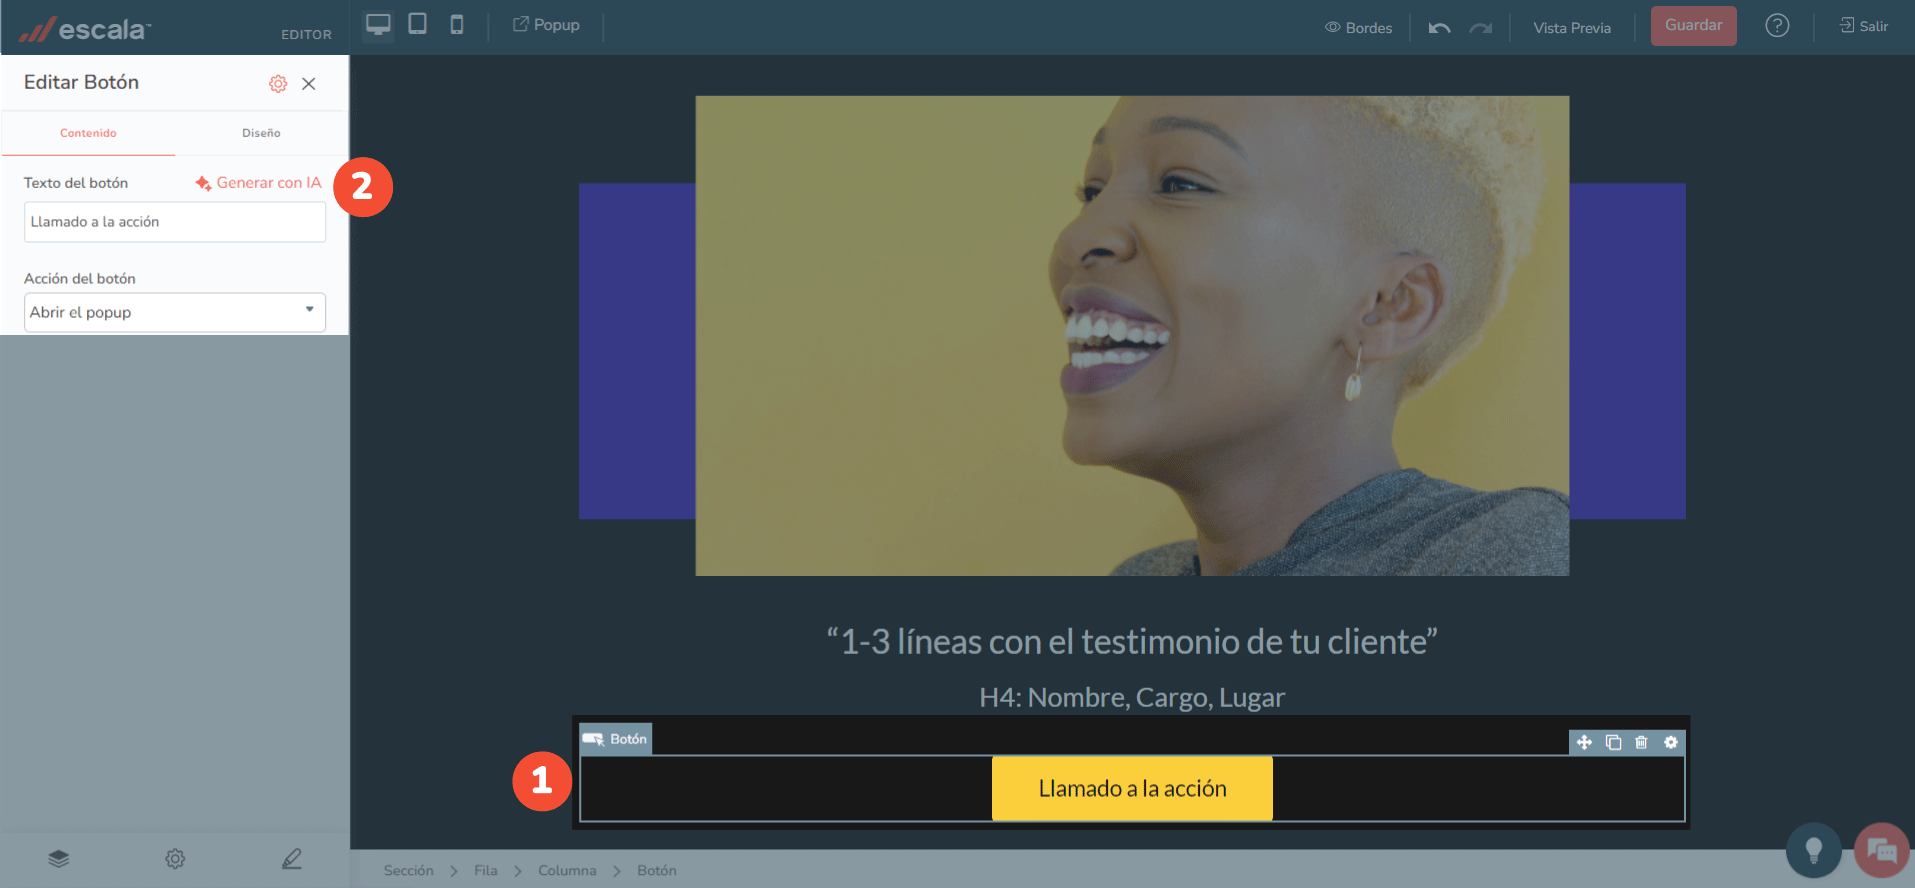The width and height of the screenshot is (1915, 888).
Task: Open Botón block settings gear
Action: click(1670, 742)
